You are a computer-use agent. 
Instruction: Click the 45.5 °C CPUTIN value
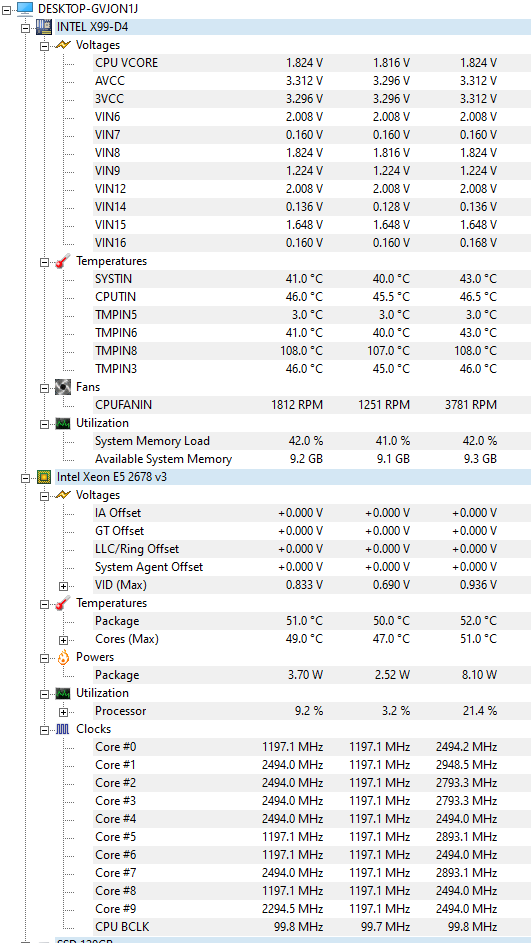click(x=391, y=297)
